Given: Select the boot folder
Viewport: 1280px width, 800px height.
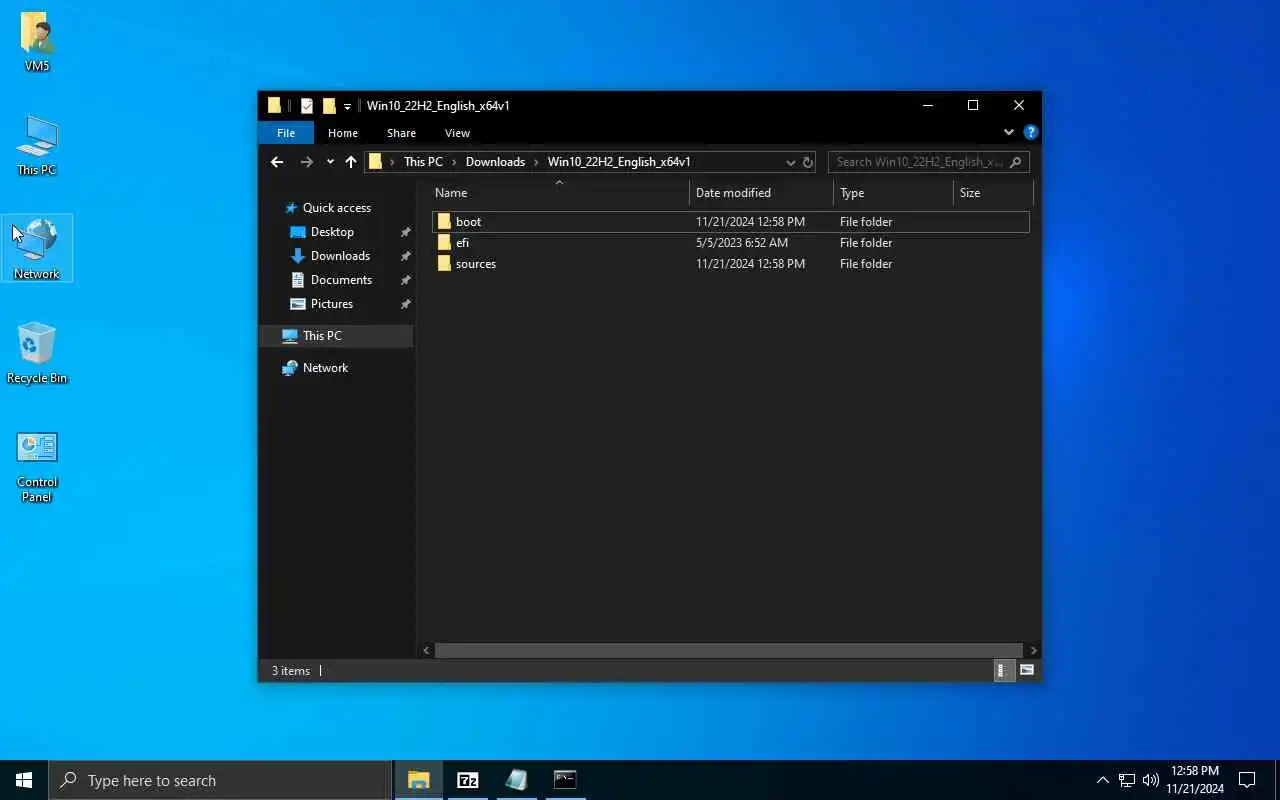Looking at the screenshot, I should tap(731, 222).
